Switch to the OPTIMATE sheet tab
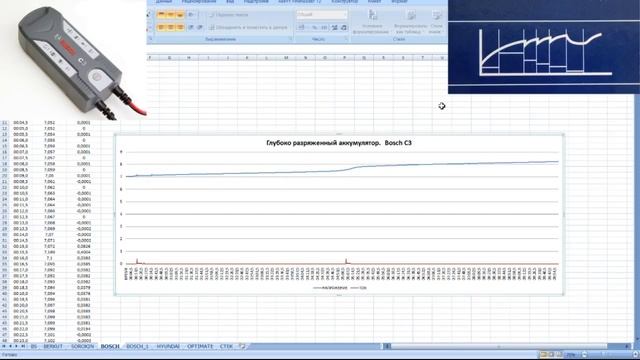 200,346
